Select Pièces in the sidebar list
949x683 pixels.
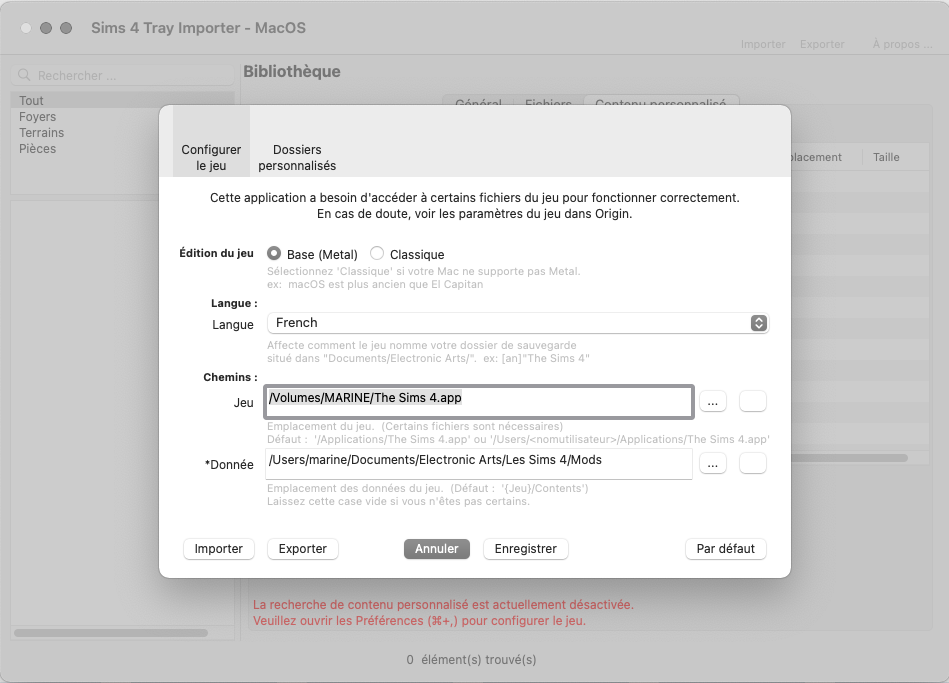pos(123,149)
